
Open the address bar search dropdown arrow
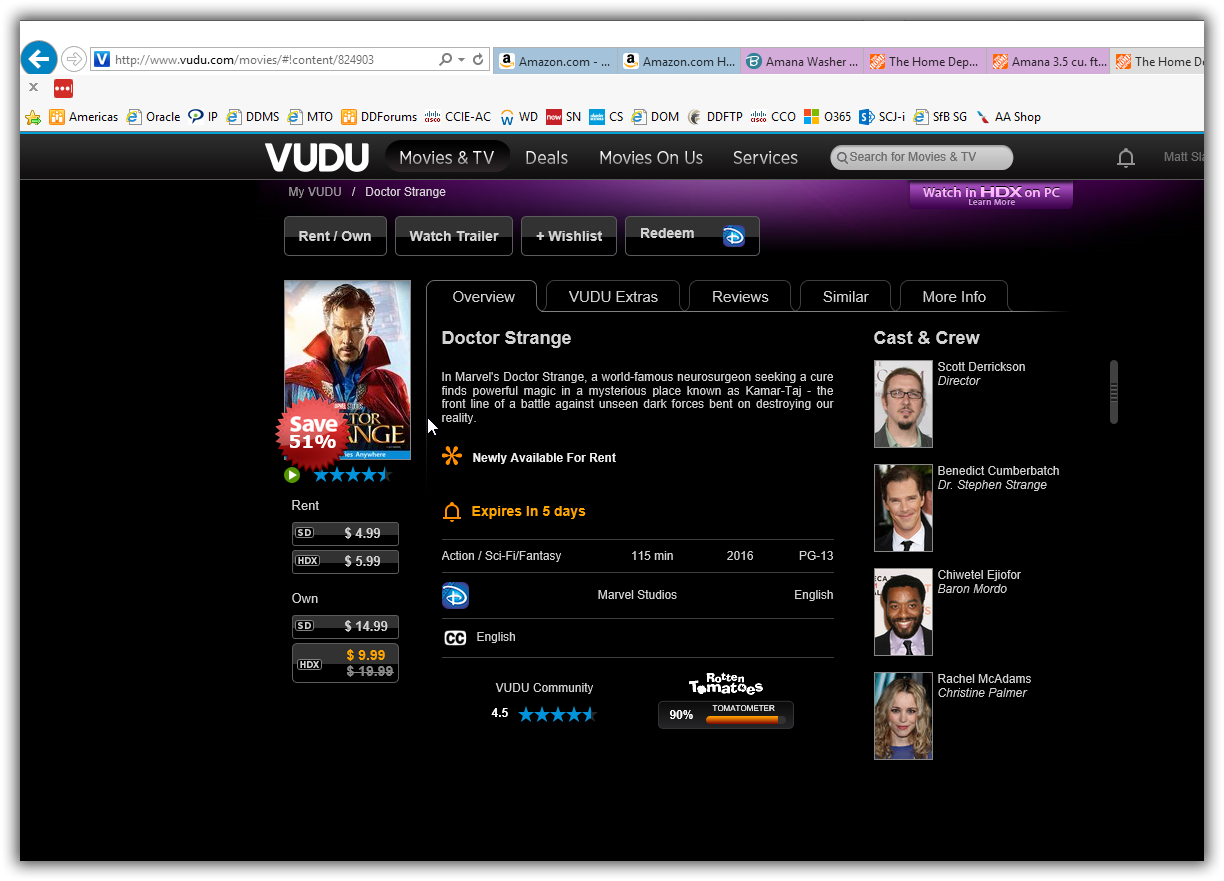click(x=461, y=60)
